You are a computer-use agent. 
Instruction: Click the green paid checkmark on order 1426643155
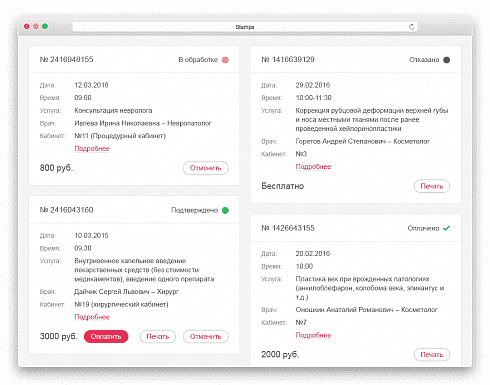[447, 228]
